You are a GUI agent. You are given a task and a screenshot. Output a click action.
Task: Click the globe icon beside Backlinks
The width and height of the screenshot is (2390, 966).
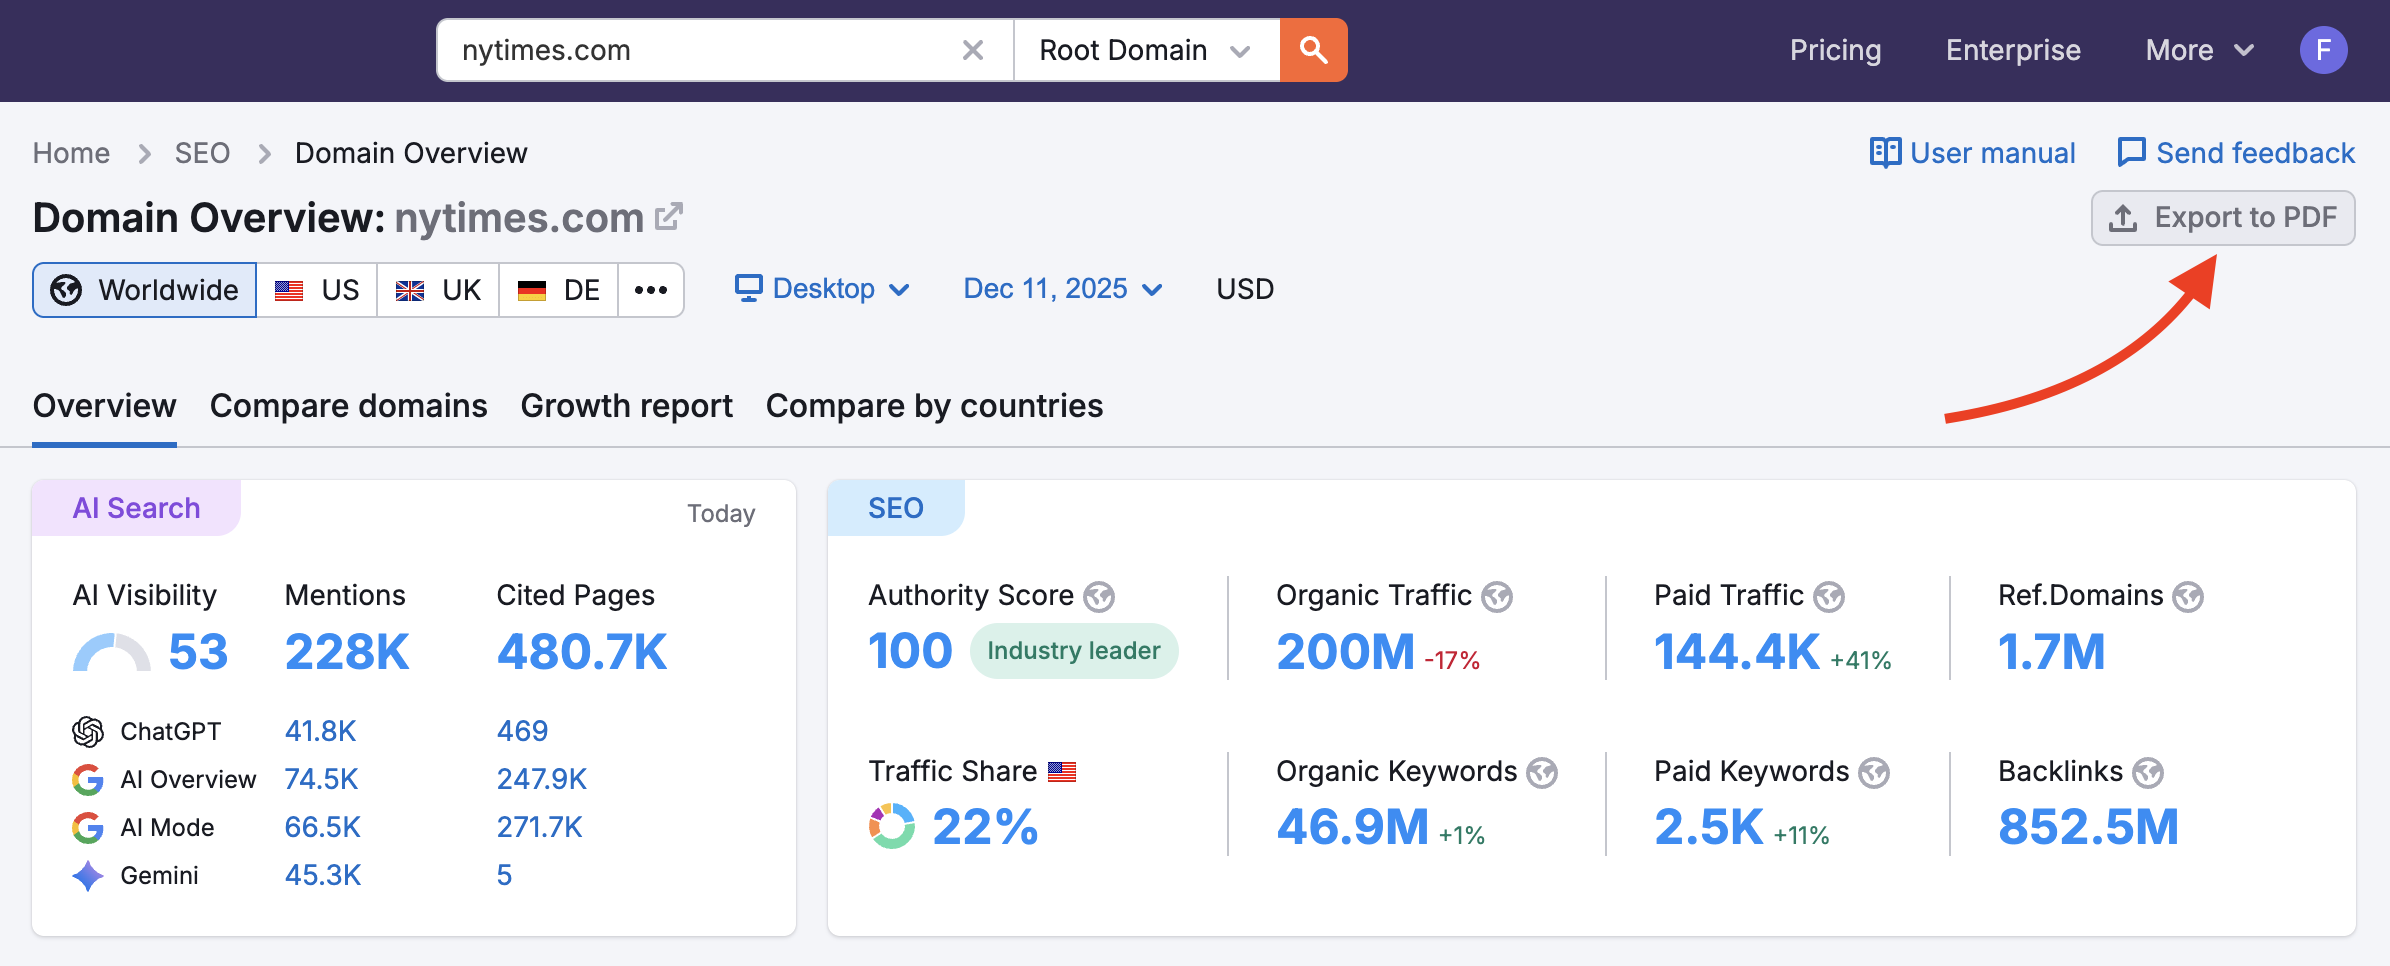(x=2147, y=772)
